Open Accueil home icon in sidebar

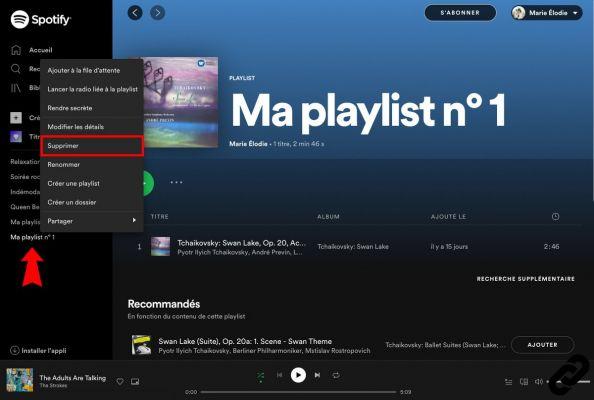click(16, 50)
